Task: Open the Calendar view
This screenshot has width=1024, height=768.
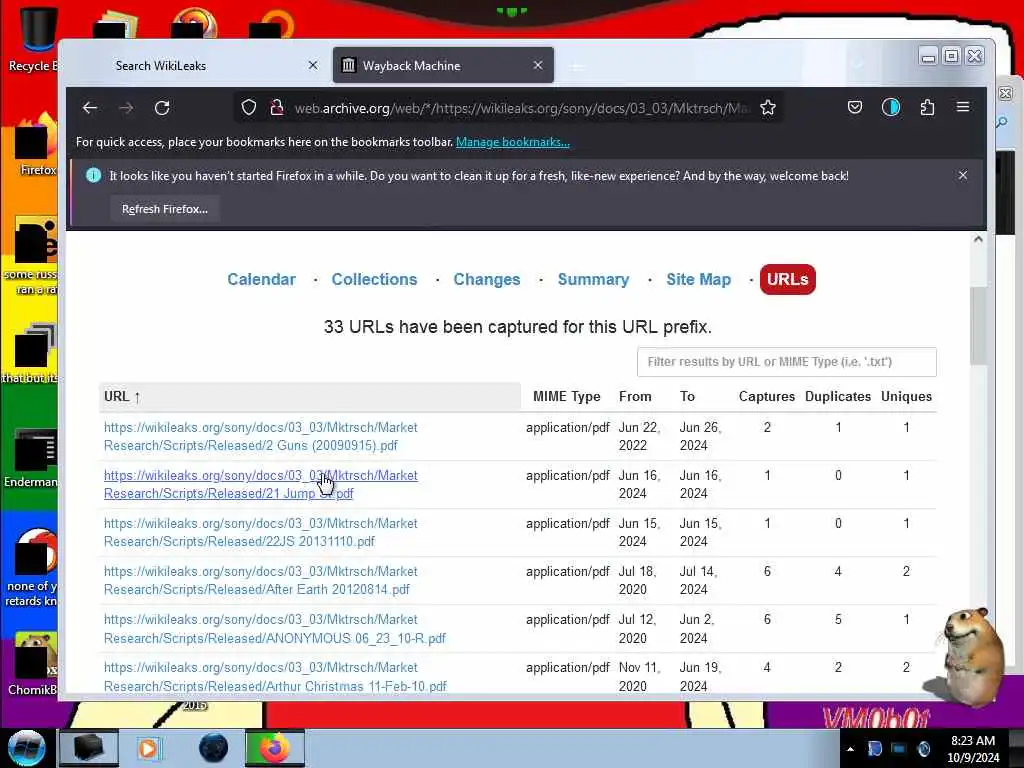Action: pyautogui.click(x=261, y=280)
